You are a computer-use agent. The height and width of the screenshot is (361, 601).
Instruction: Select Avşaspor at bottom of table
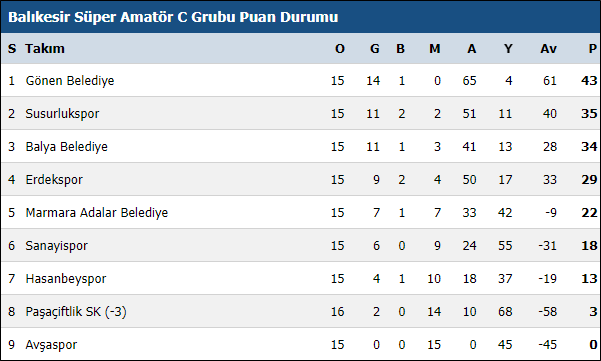[51, 345]
